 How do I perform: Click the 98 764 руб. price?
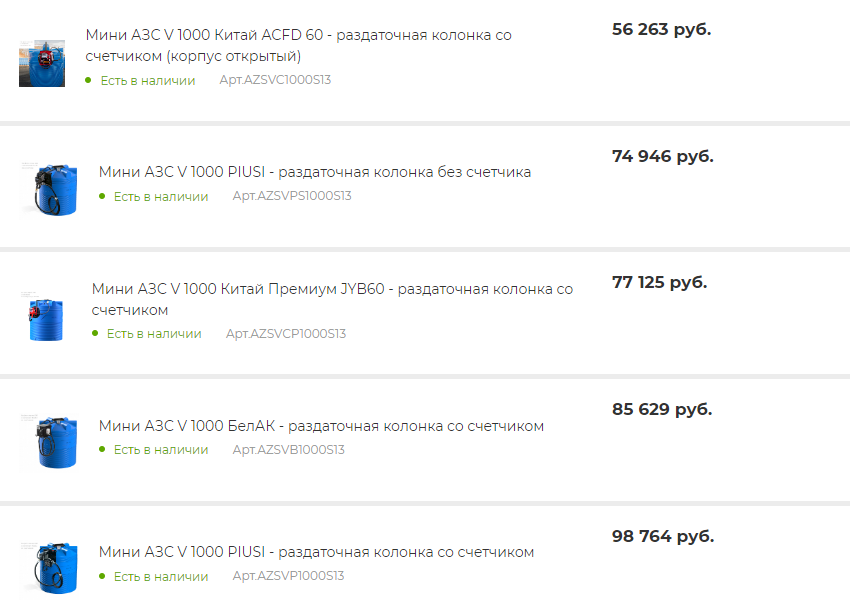[x=663, y=536]
